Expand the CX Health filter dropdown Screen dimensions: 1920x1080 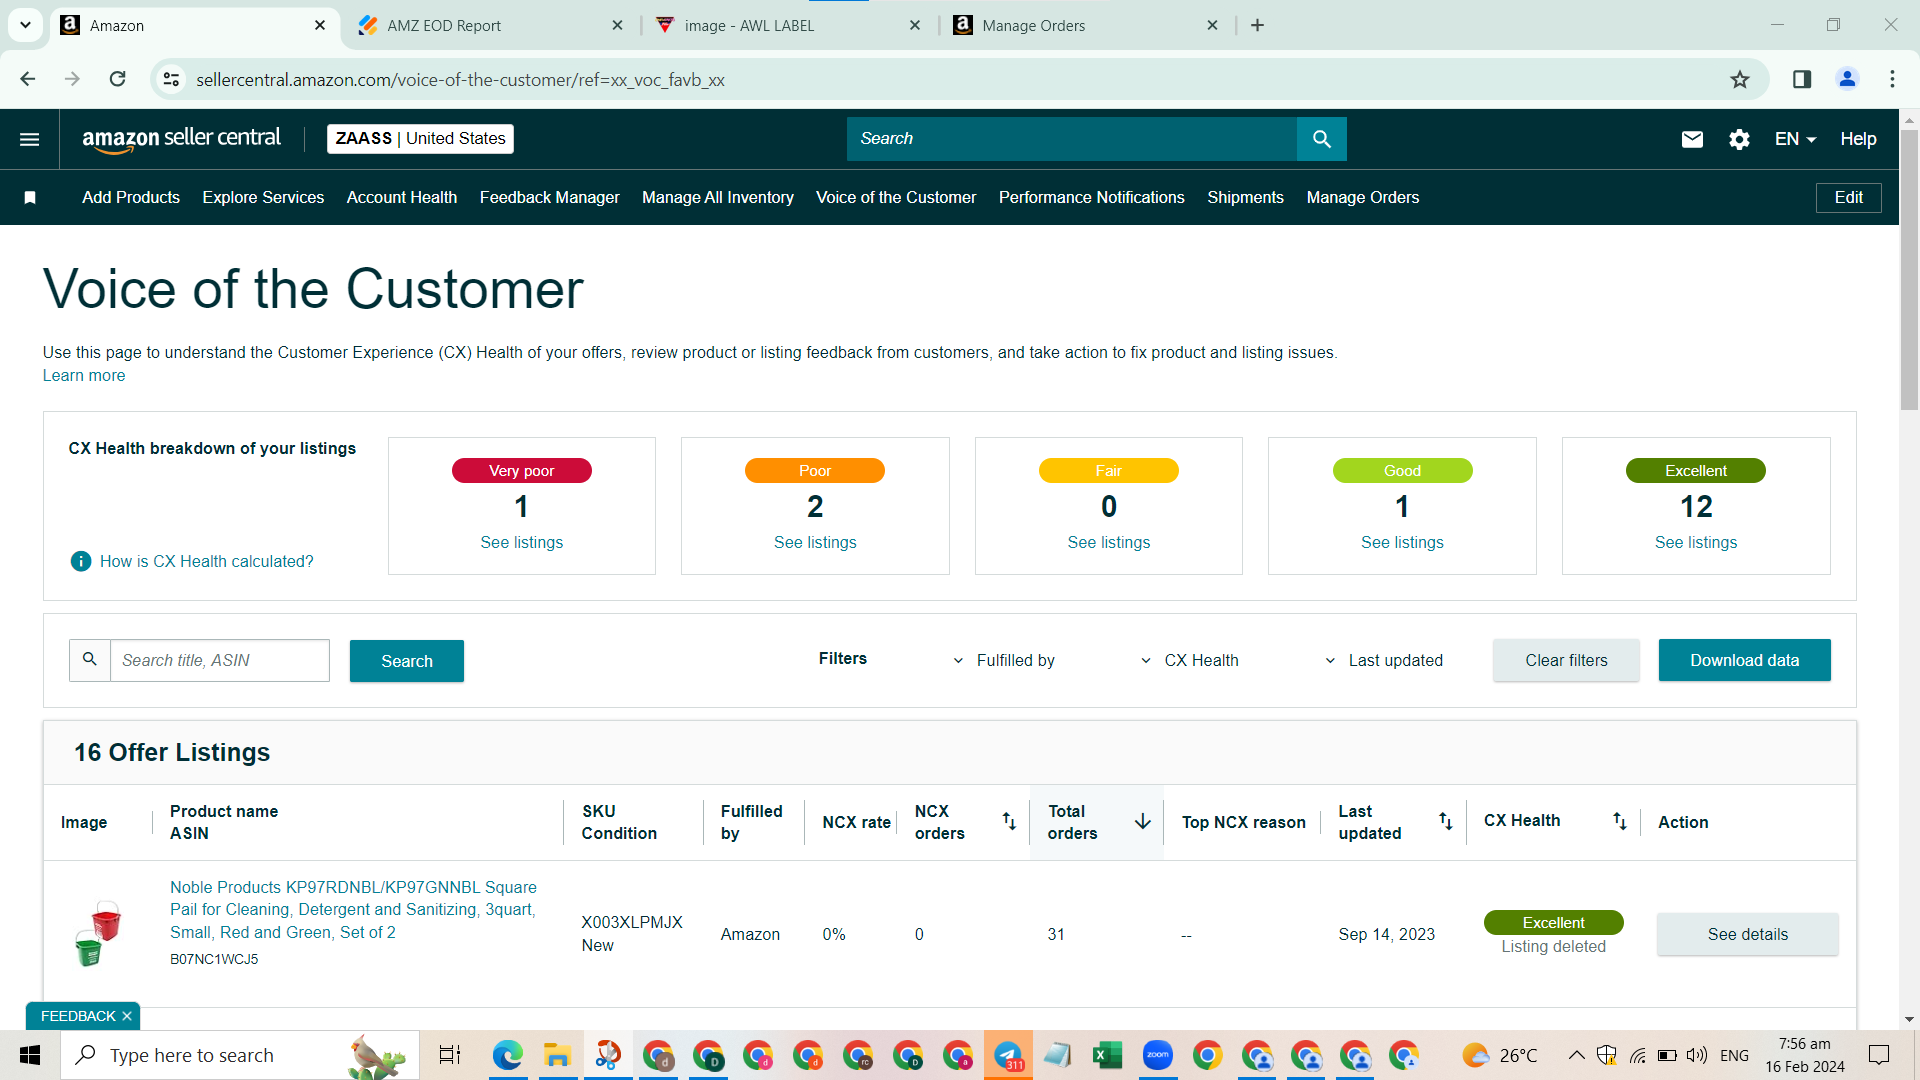coord(1189,661)
